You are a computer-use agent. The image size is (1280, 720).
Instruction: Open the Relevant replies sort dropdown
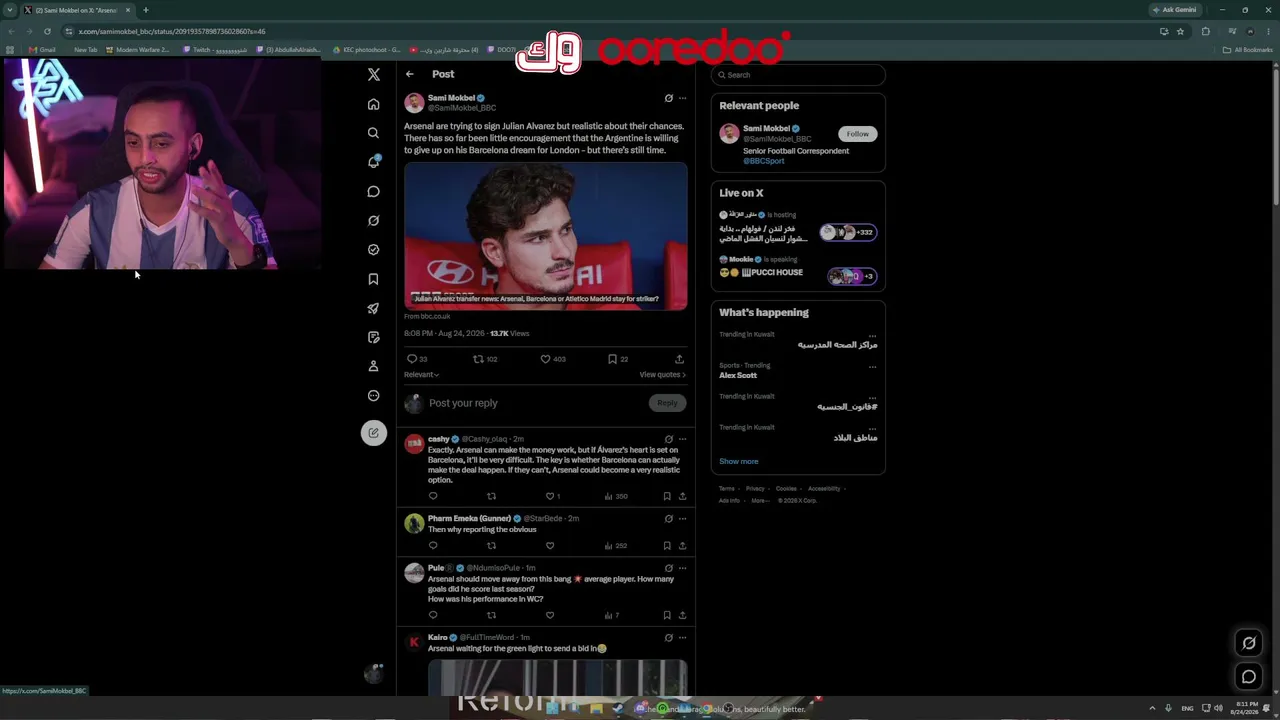[x=421, y=375]
